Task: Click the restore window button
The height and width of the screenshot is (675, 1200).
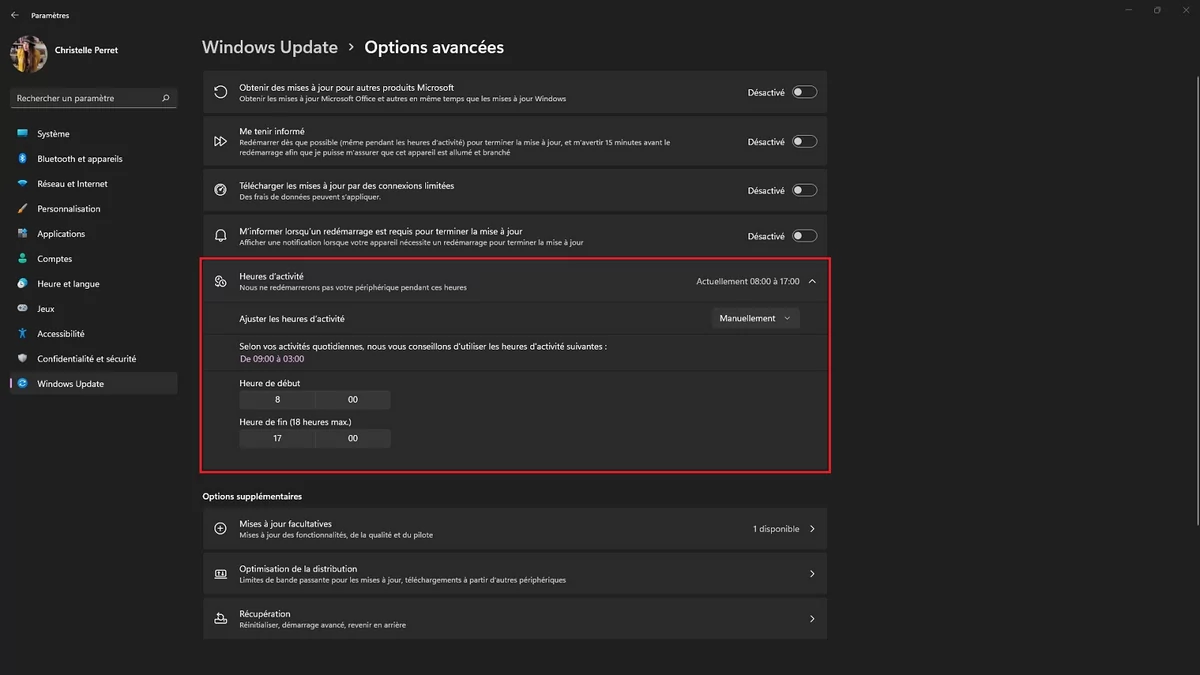Action: point(1157,10)
